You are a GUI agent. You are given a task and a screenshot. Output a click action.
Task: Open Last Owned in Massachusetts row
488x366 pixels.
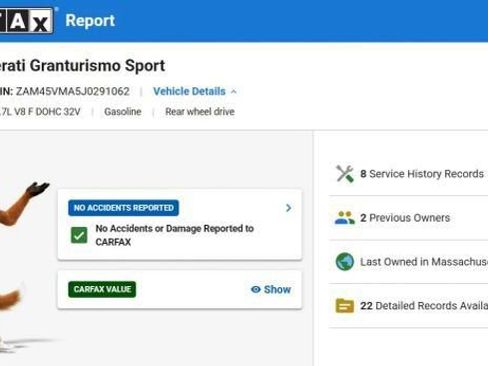pyautogui.click(x=408, y=262)
